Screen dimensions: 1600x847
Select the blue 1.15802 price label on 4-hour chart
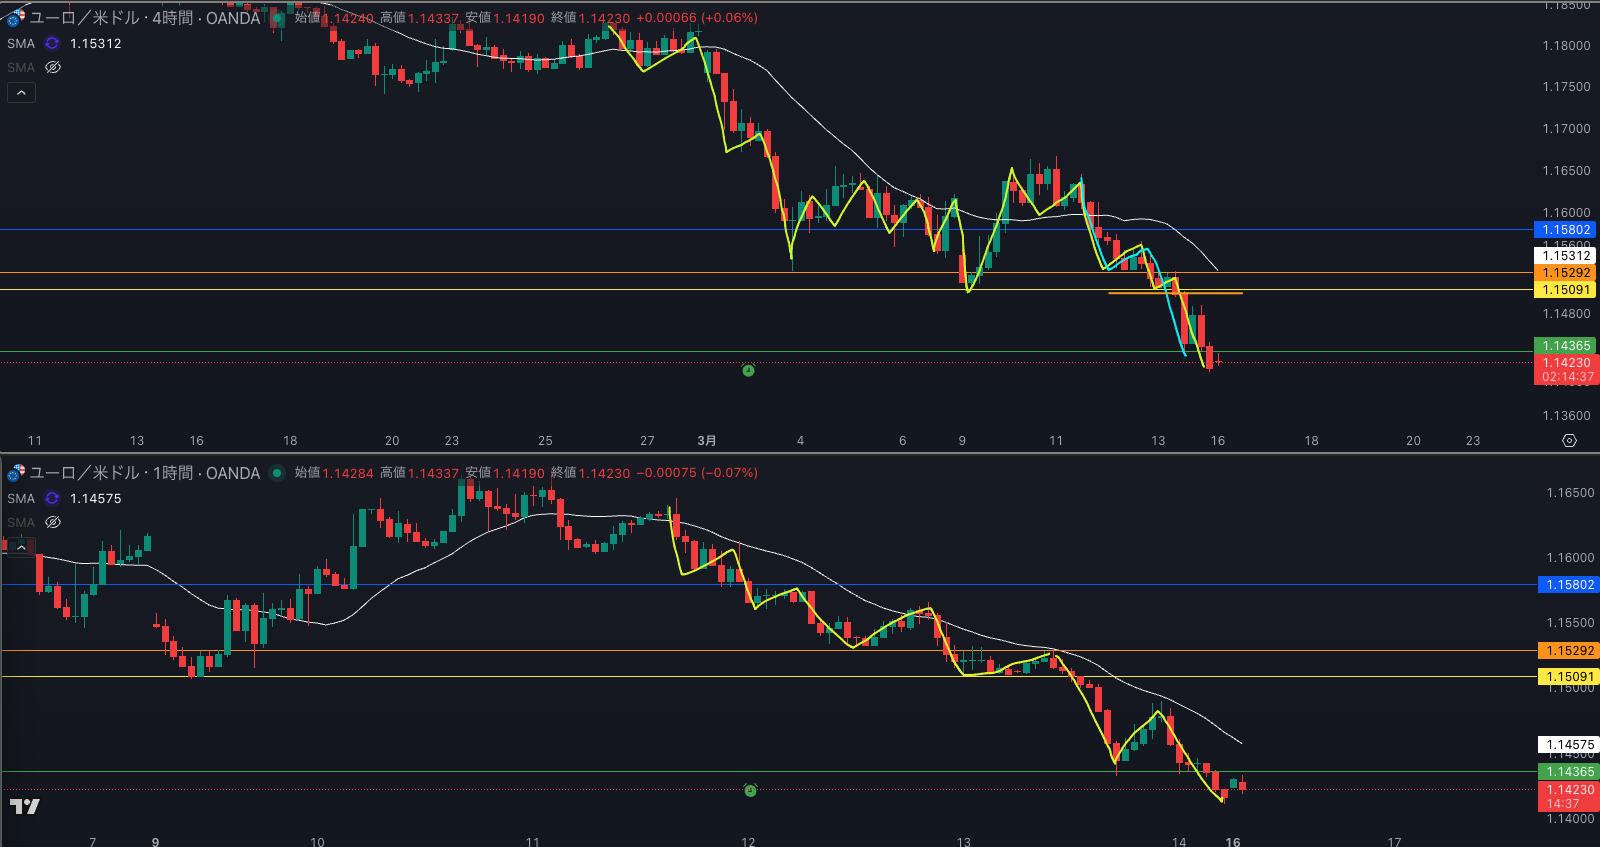(x=1566, y=230)
